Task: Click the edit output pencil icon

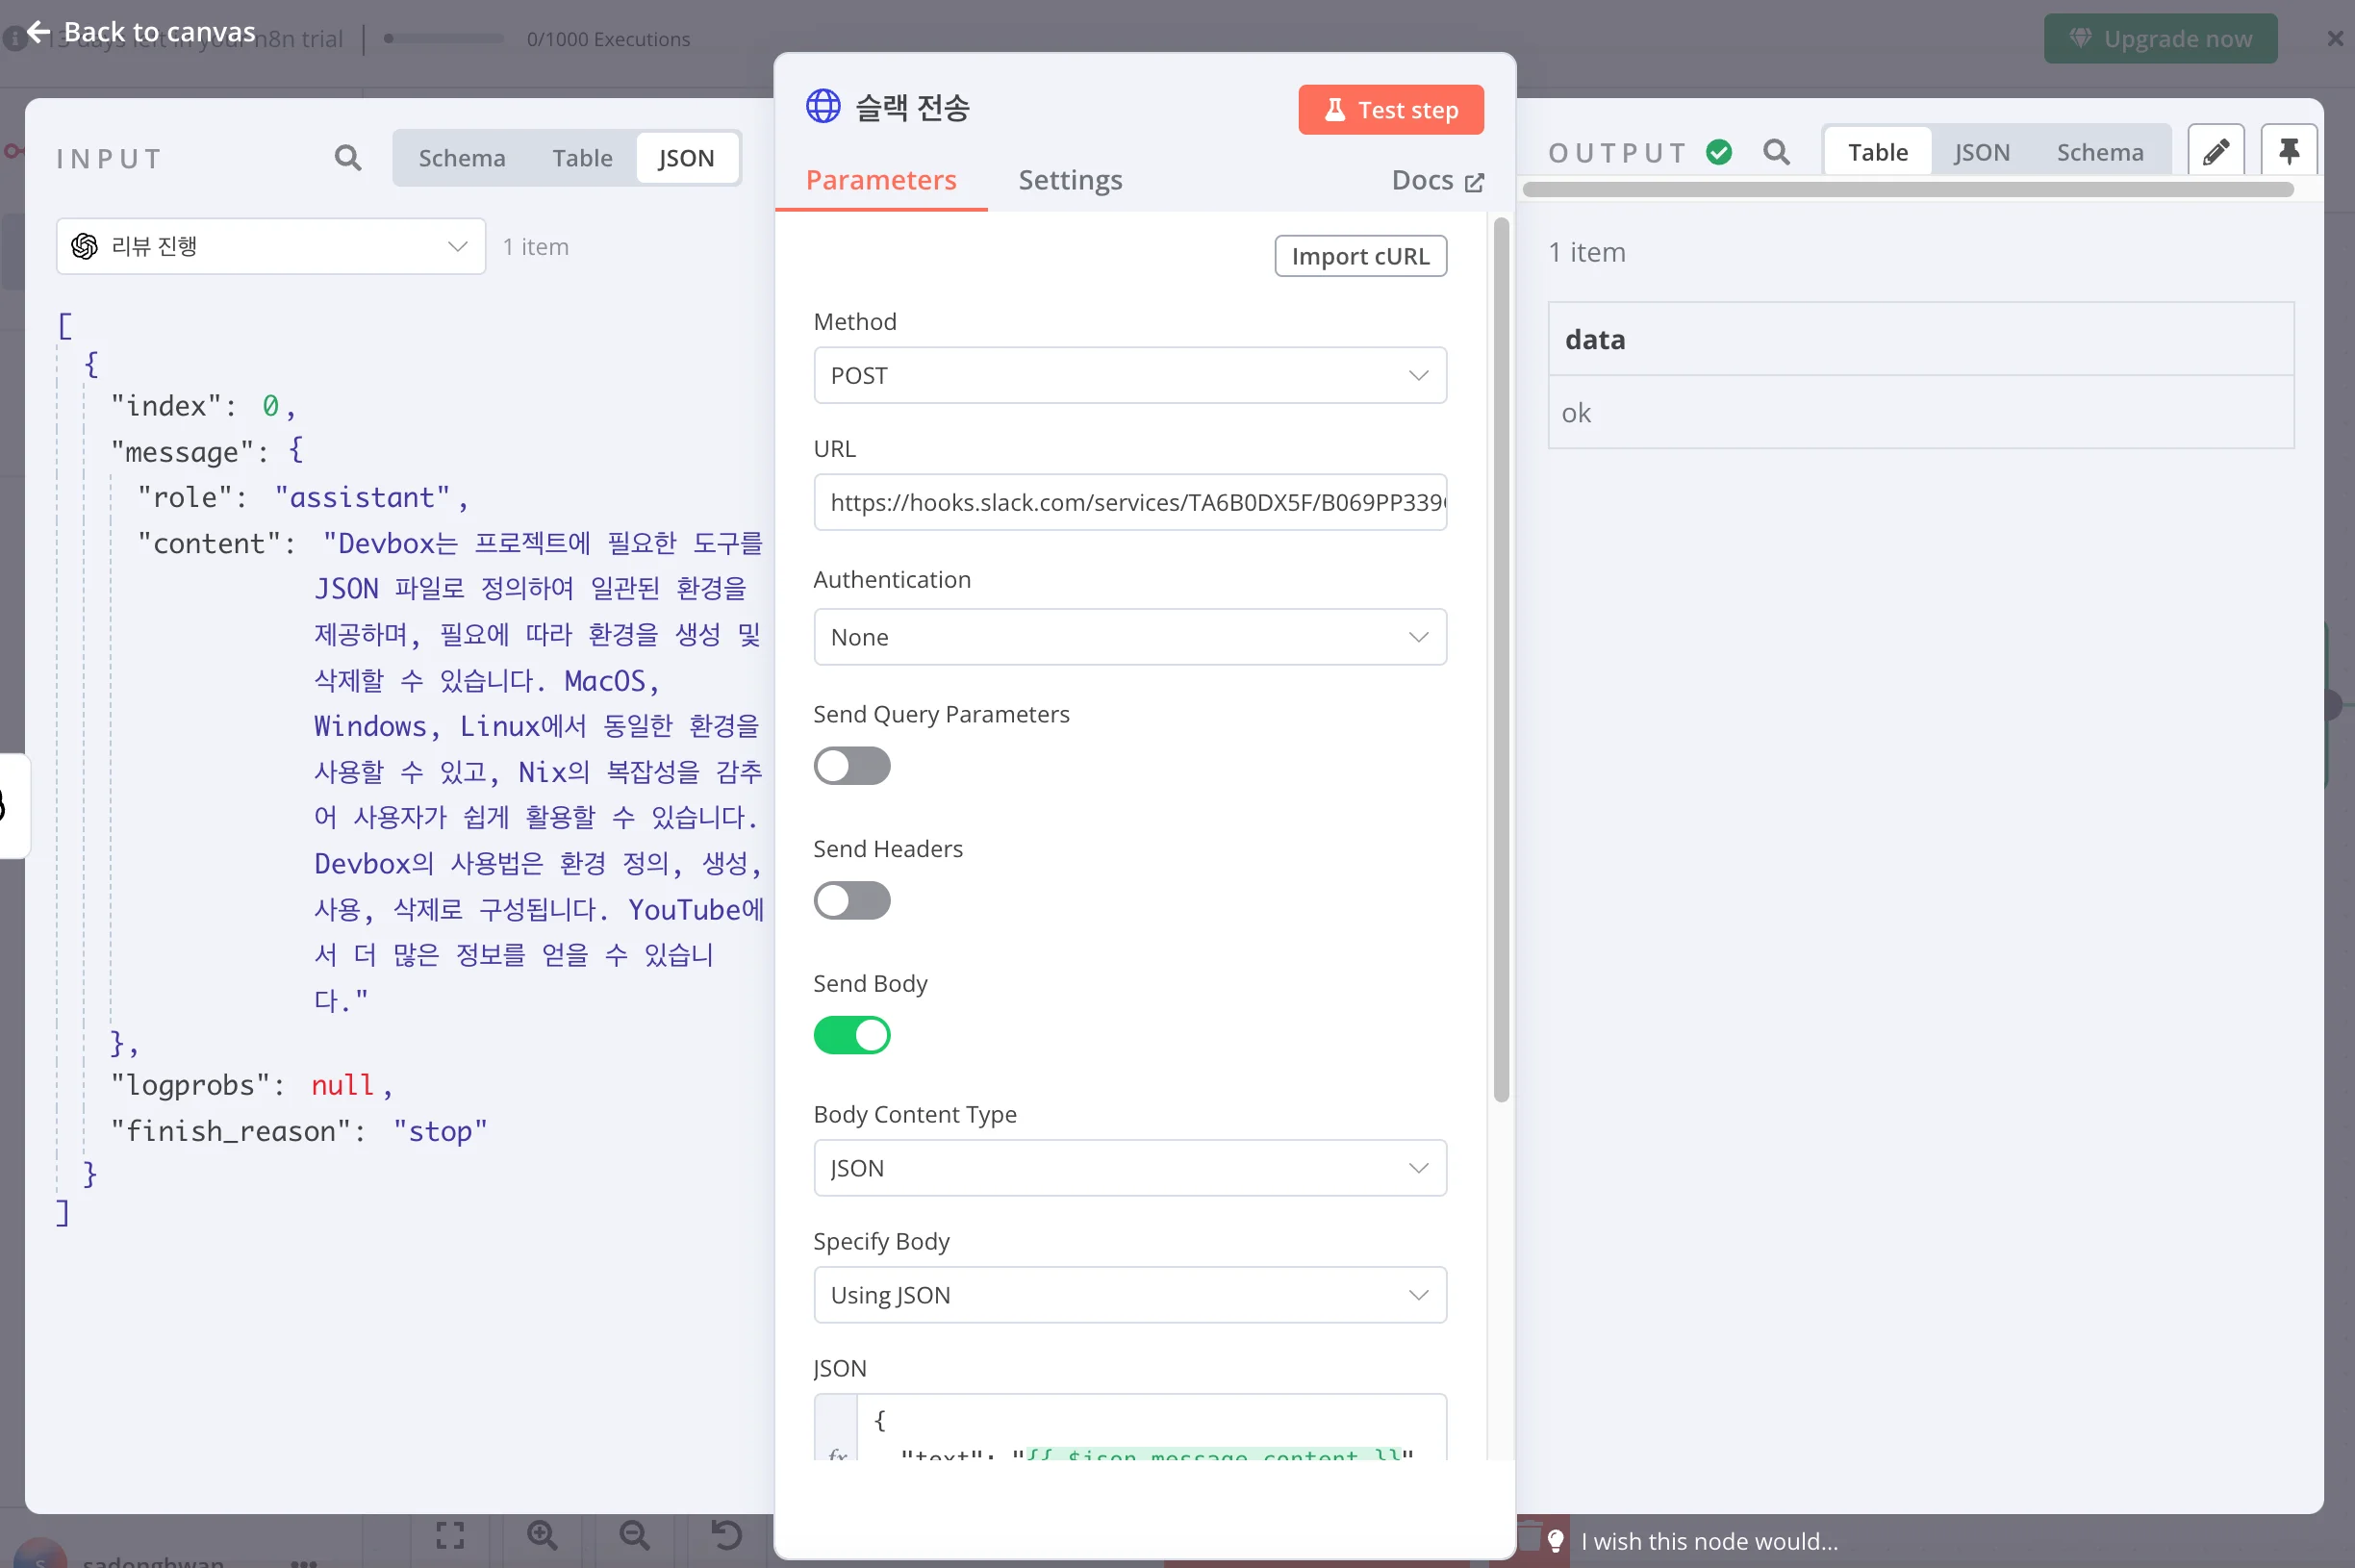Action: click(2216, 150)
